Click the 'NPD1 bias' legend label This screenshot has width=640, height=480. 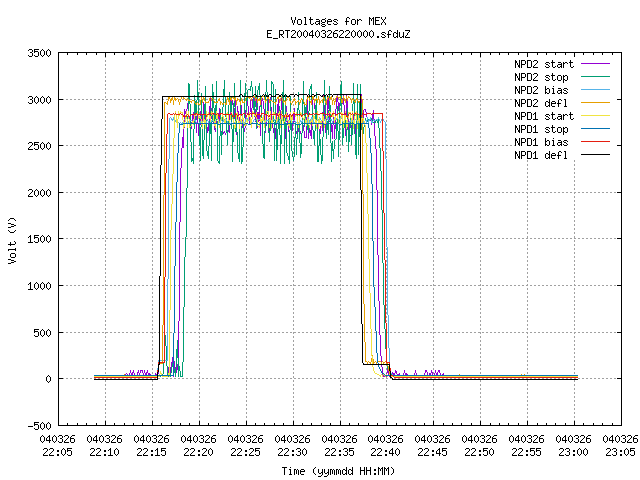coord(541,142)
